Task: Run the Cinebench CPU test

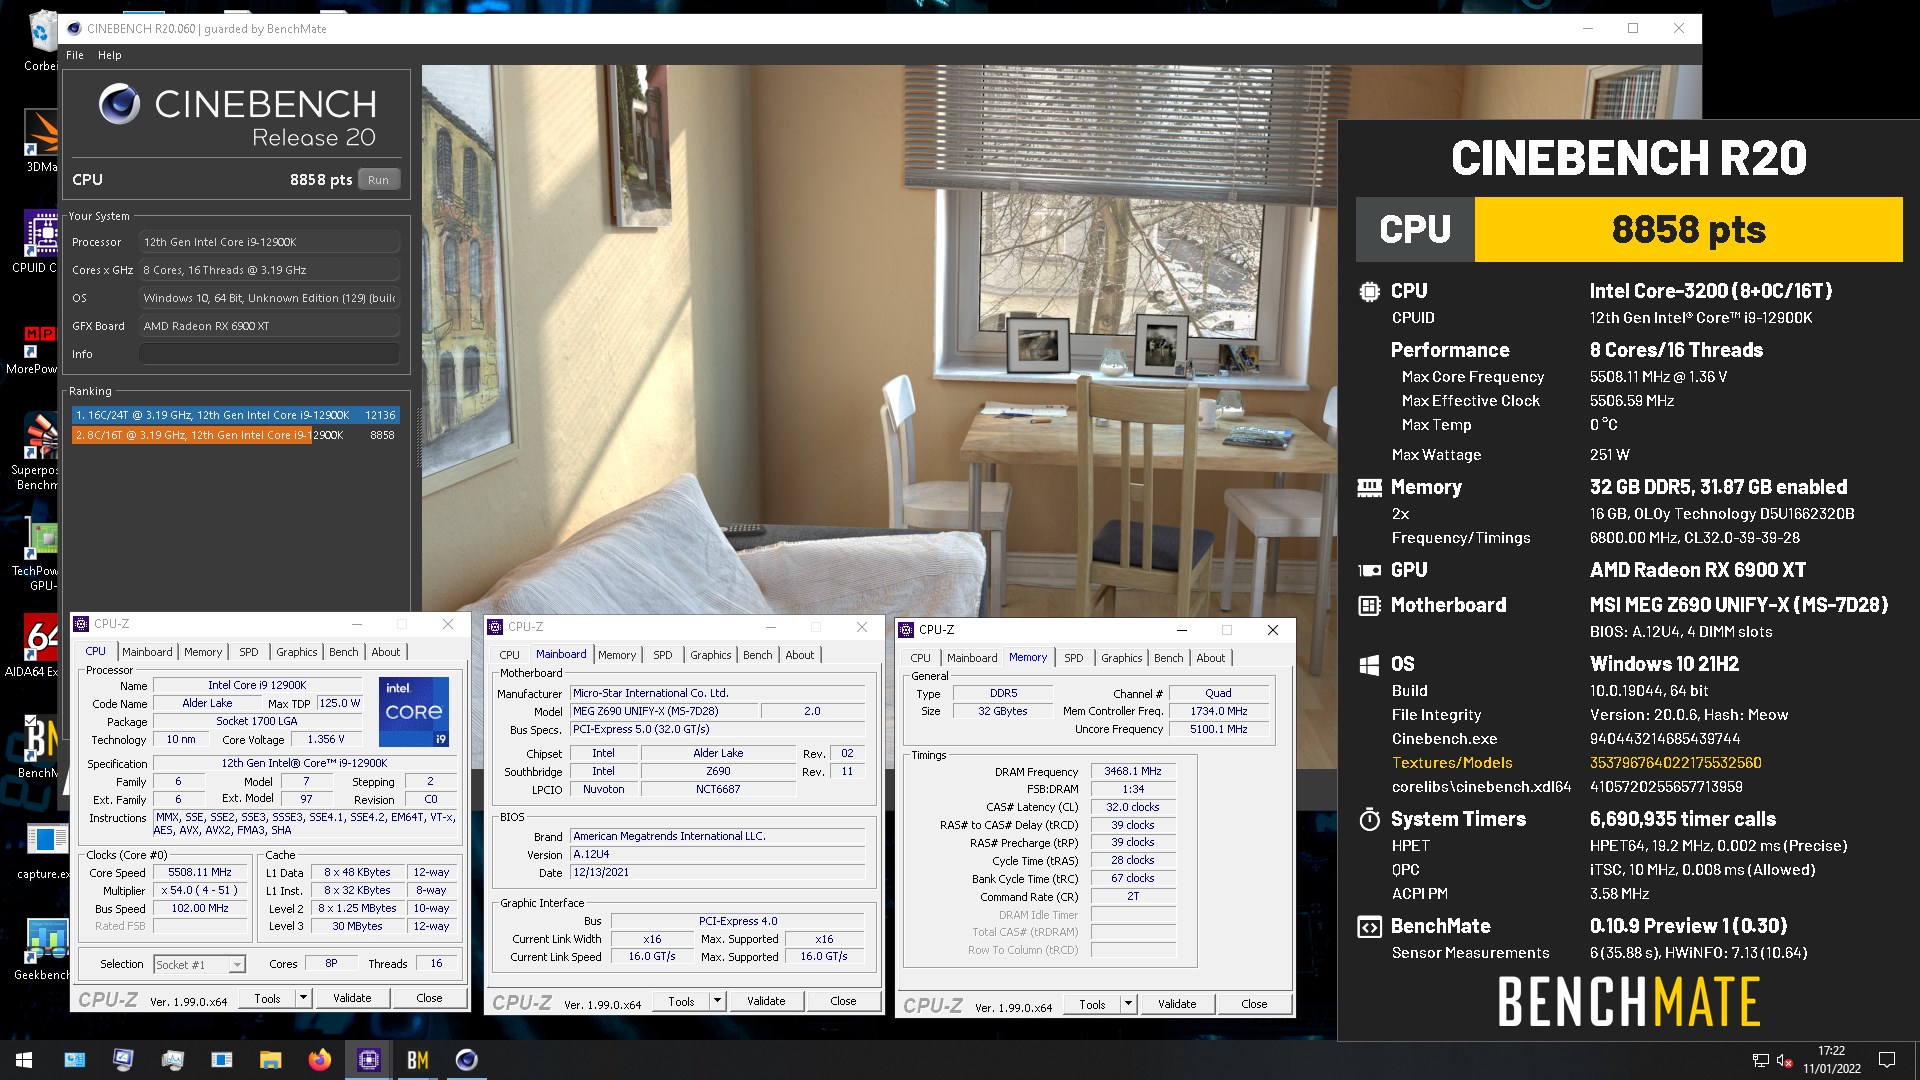Action: [378, 180]
